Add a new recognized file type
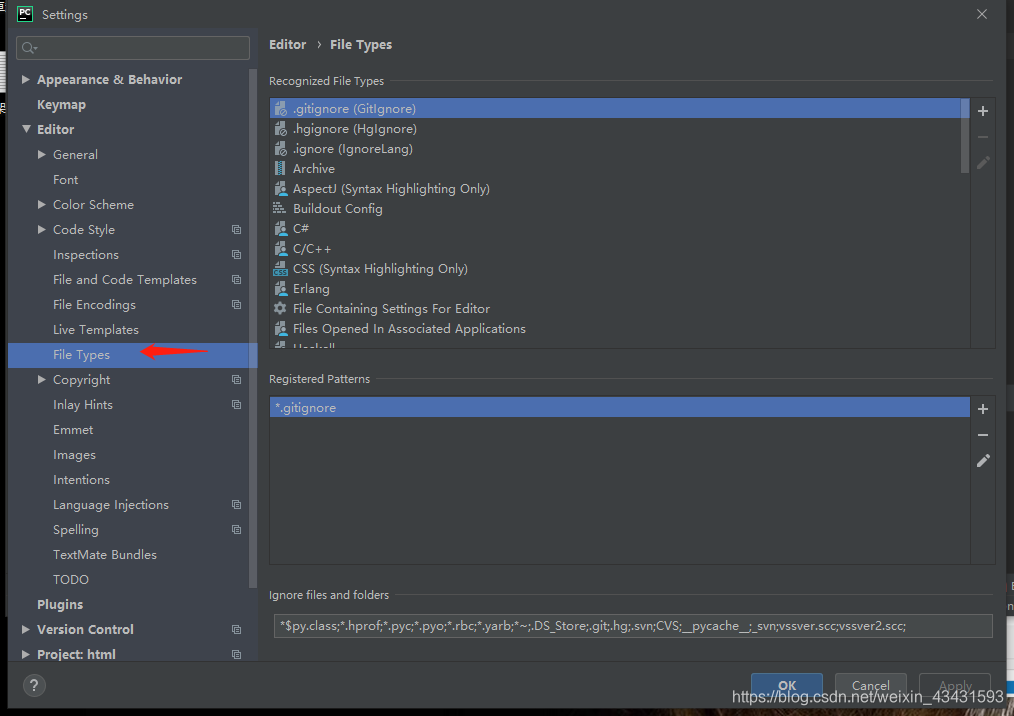This screenshot has height=716, width=1014. [982, 111]
